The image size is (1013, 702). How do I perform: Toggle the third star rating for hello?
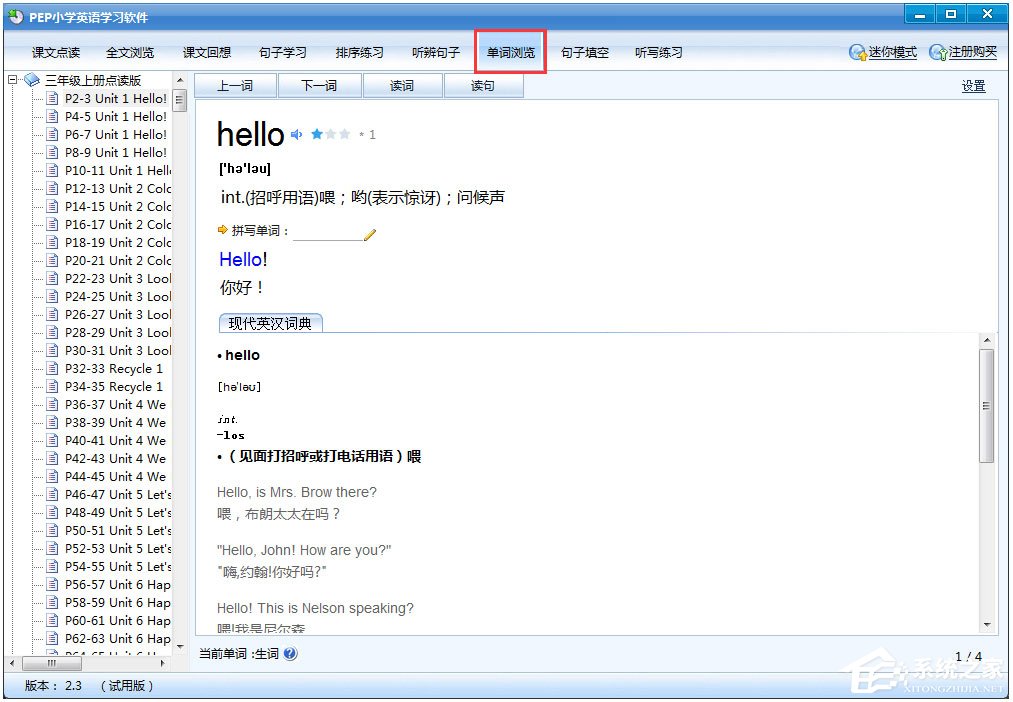coord(346,134)
